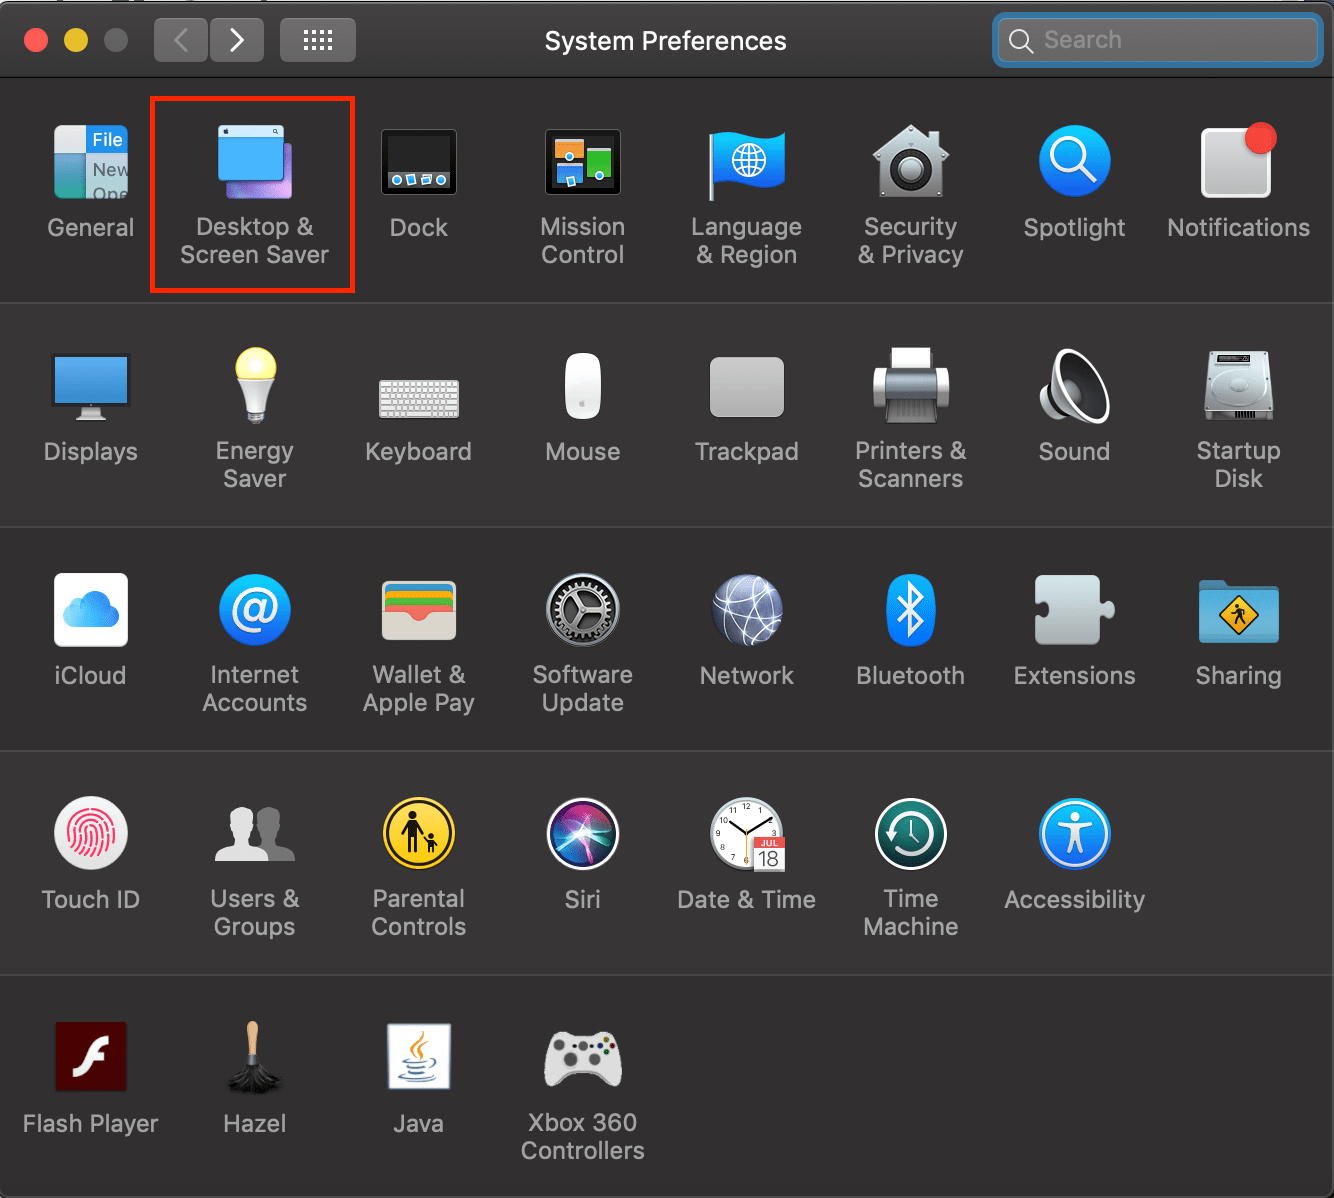Minimize the System Preferences window
The height and width of the screenshot is (1198, 1334).
tap(76, 40)
